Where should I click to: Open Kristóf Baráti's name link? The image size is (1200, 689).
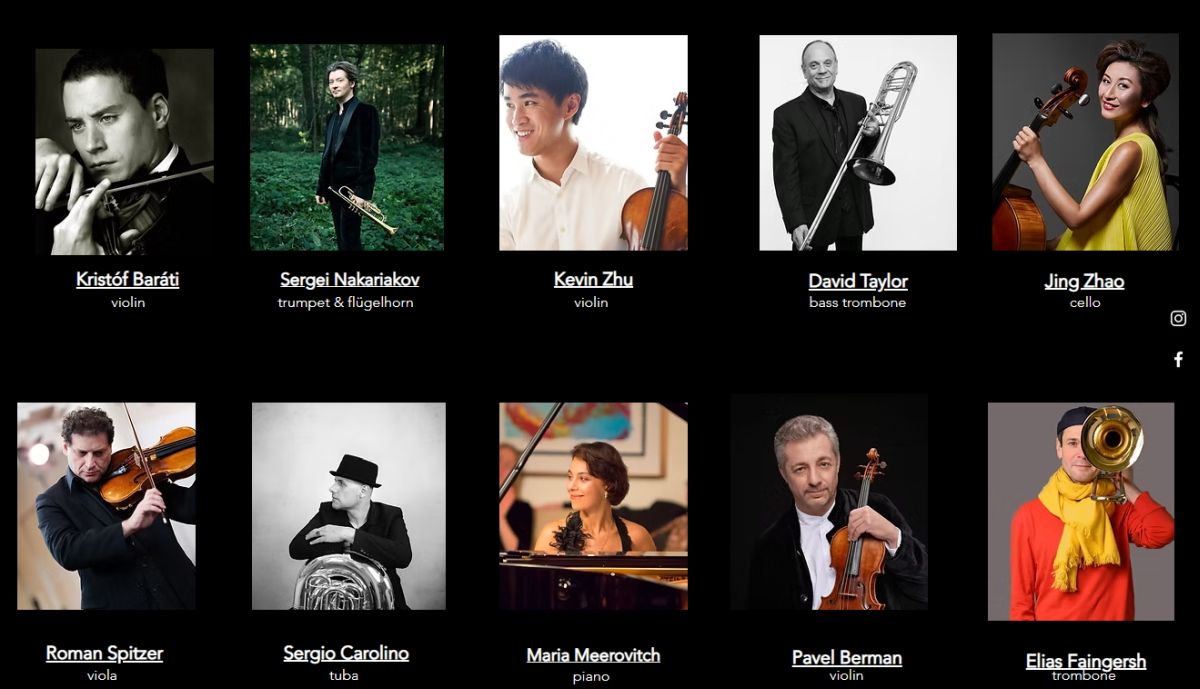point(128,279)
